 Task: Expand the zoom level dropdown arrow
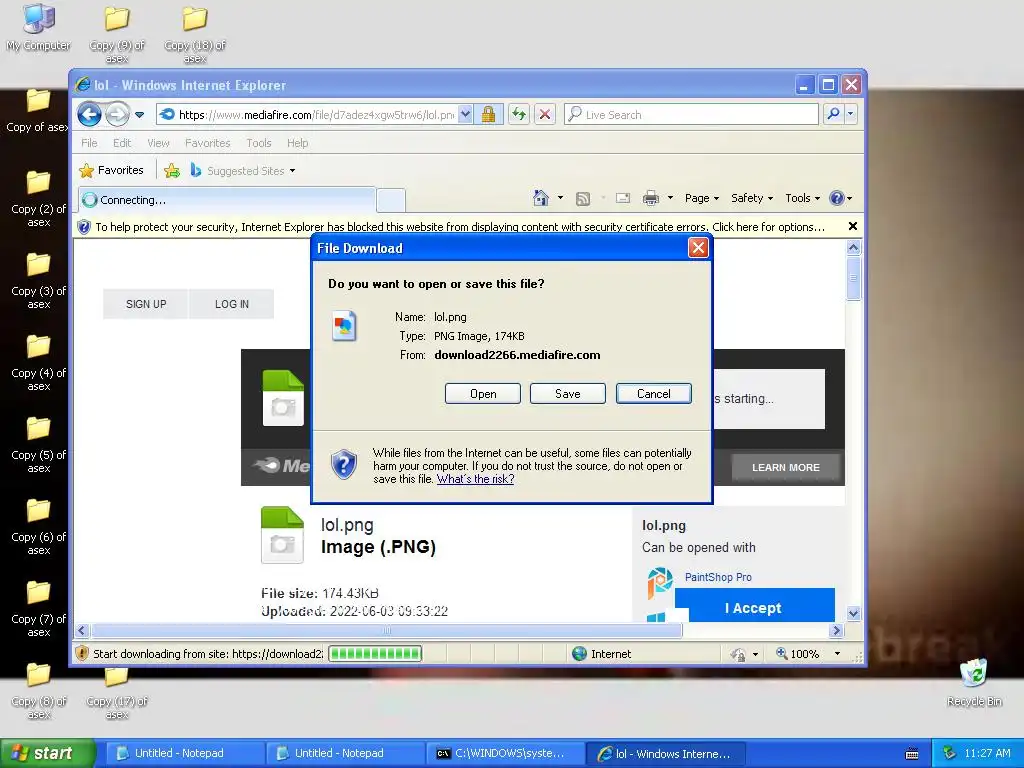click(x=837, y=654)
